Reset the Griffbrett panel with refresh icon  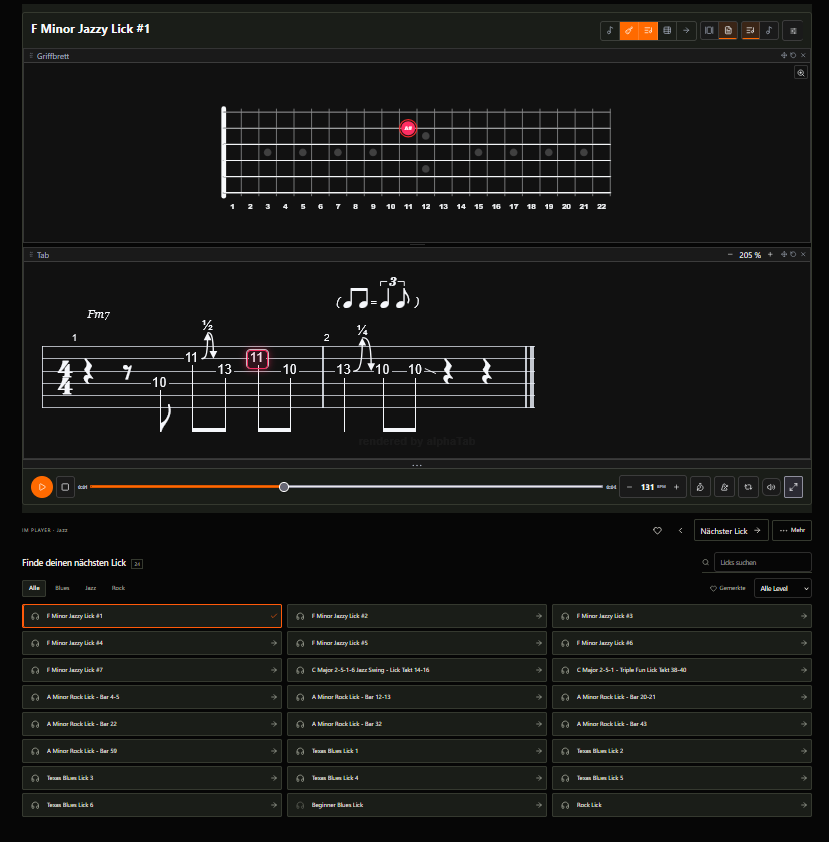[793, 55]
